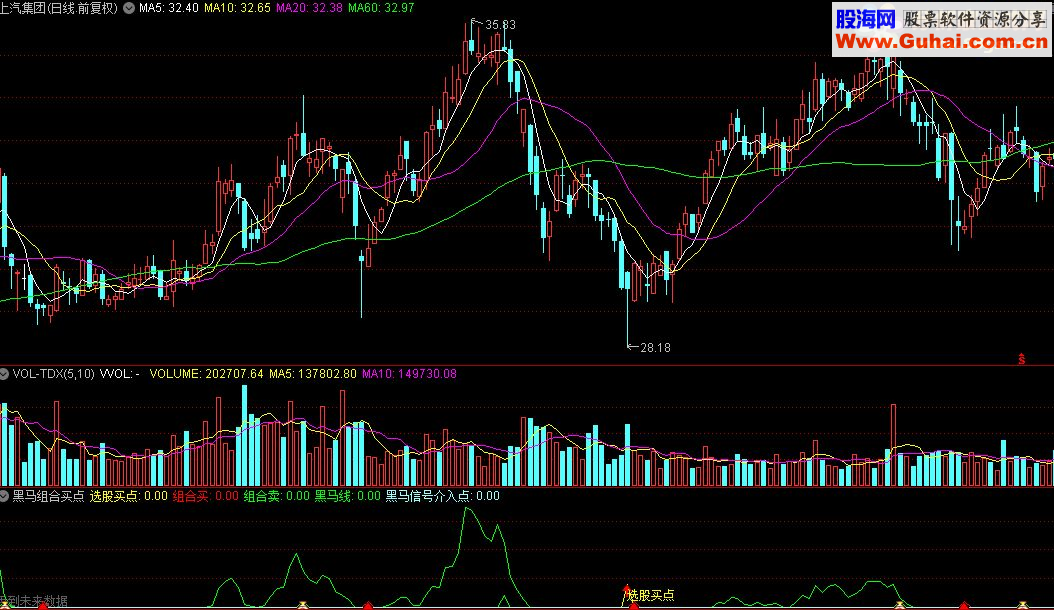Click the VVOL: - label
This screenshot has height=610, width=1054.
click(x=120, y=374)
